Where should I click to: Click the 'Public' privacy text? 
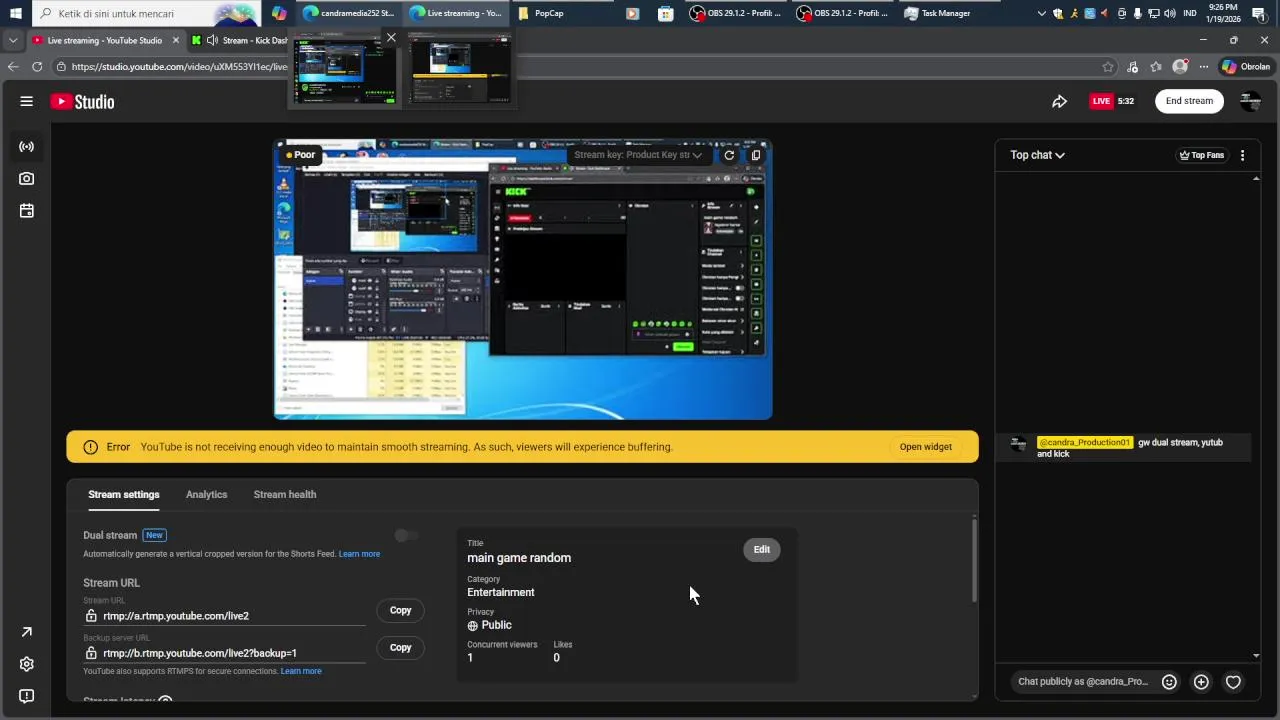[x=496, y=625]
